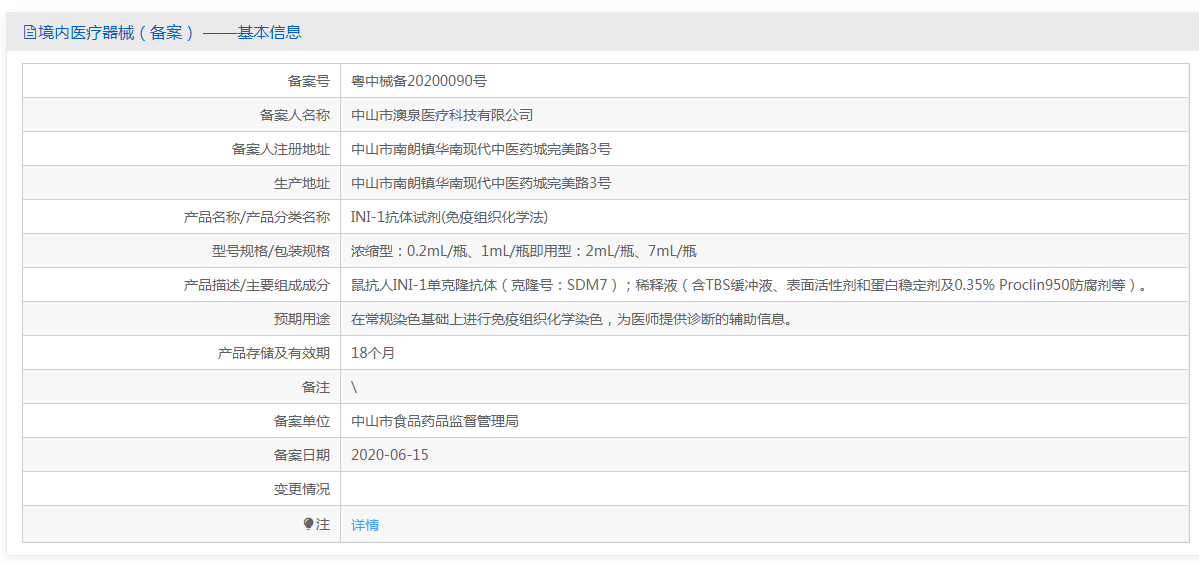Viewport: 1199px width, 565px height.
Task: Click the 变更情况 label
Action: pyautogui.click(x=302, y=489)
